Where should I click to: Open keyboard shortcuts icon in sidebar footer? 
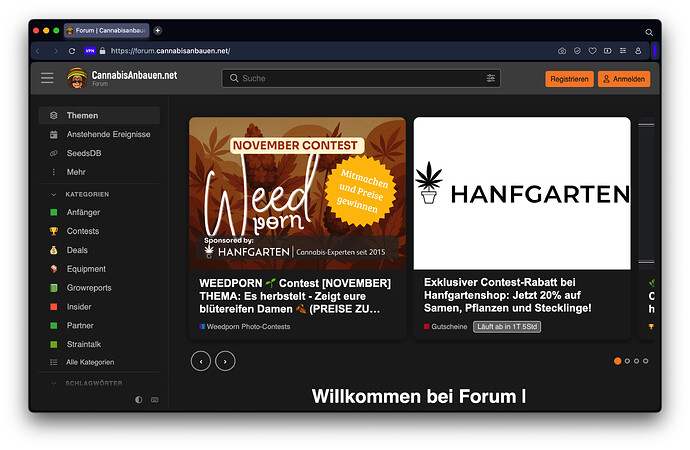154,399
